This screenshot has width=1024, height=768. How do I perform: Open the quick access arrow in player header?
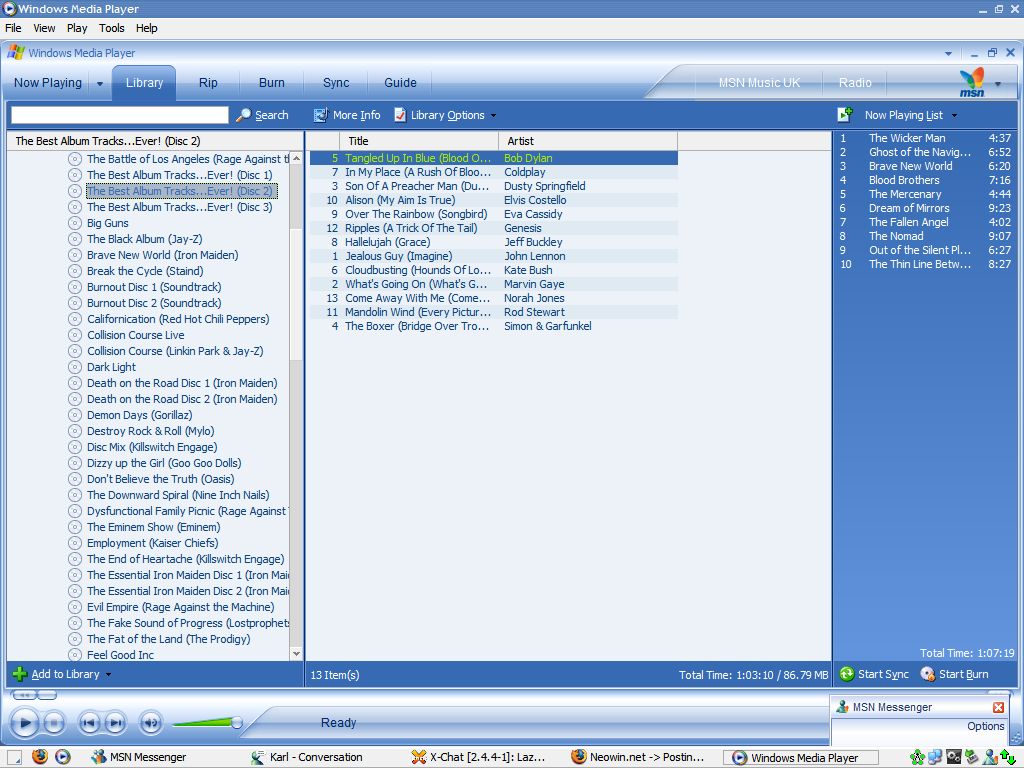pyautogui.click(x=948, y=54)
